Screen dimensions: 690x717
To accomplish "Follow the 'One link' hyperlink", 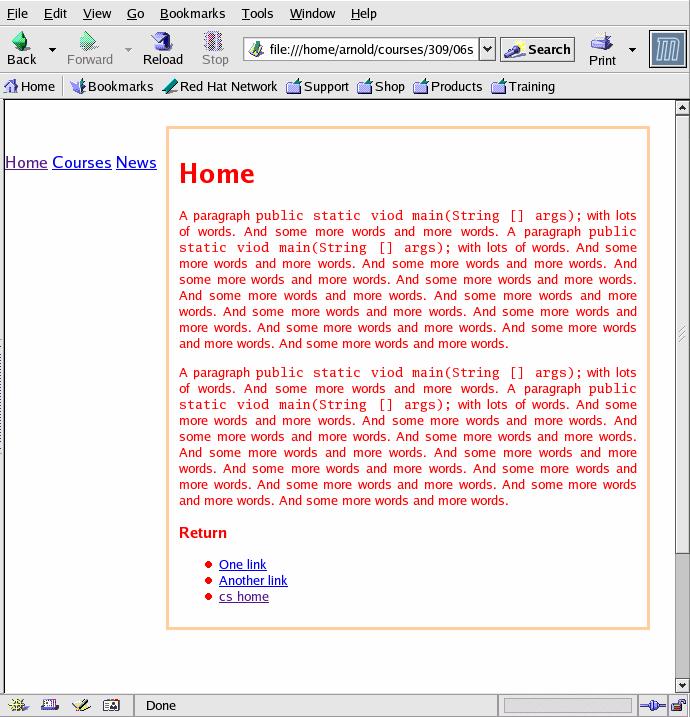I will 242,564.
